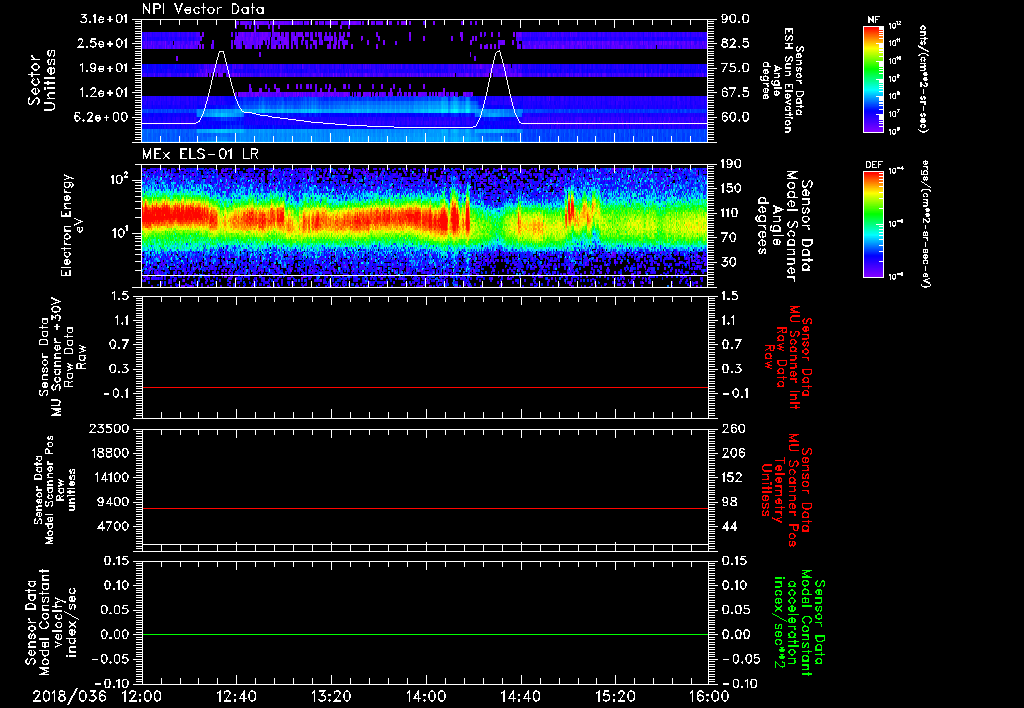Click the '44' telemetry axis tick
Screen dimensions: 1024x708
coord(729,526)
